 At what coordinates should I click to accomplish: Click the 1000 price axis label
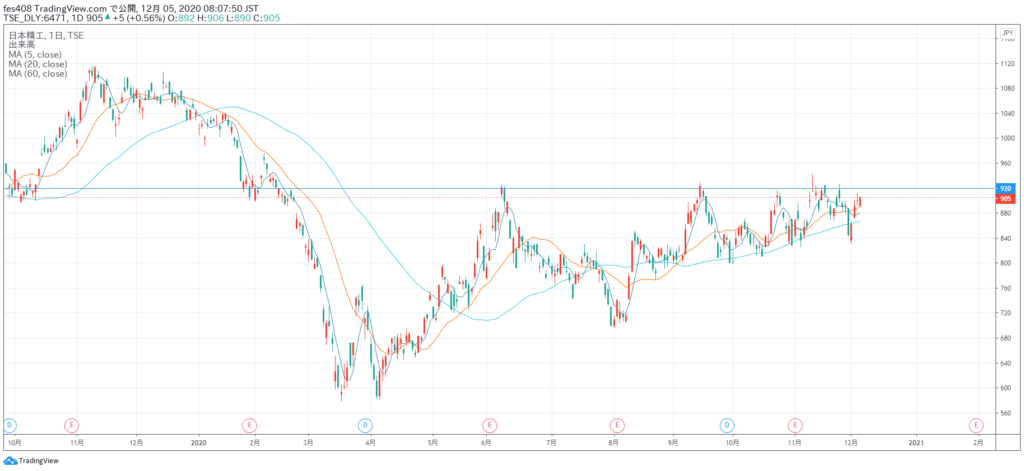[1008, 138]
